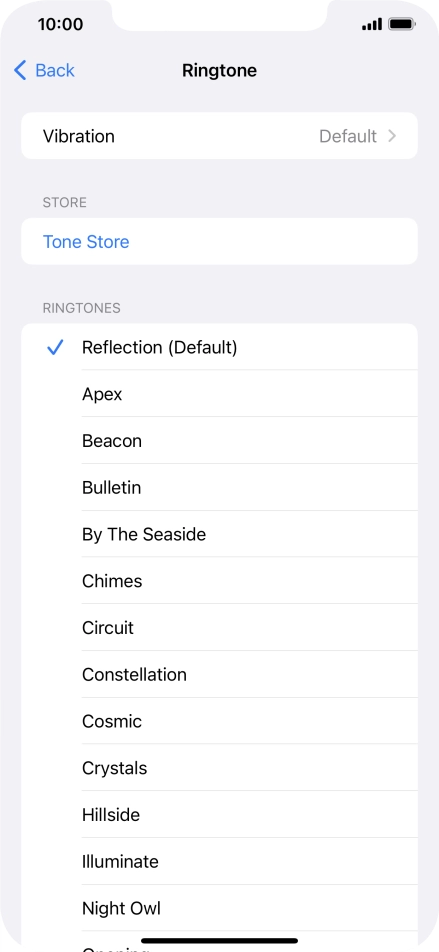Image resolution: width=439 pixels, height=952 pixels.
Task: Tap the Back chevron arrow icon
Action: (x=20, y=70)
